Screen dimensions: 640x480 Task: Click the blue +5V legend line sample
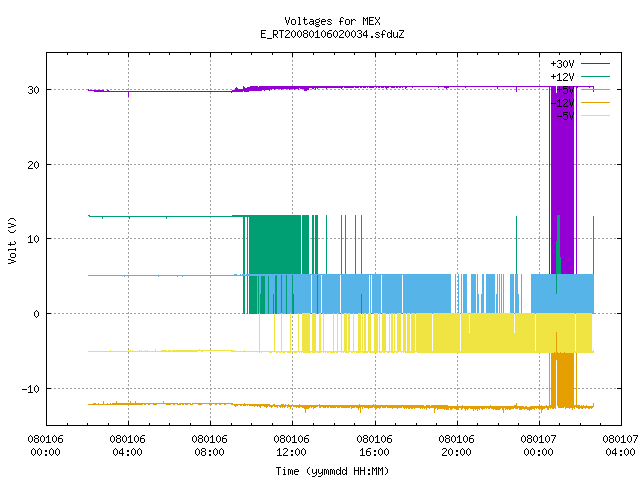pos(595,89)
